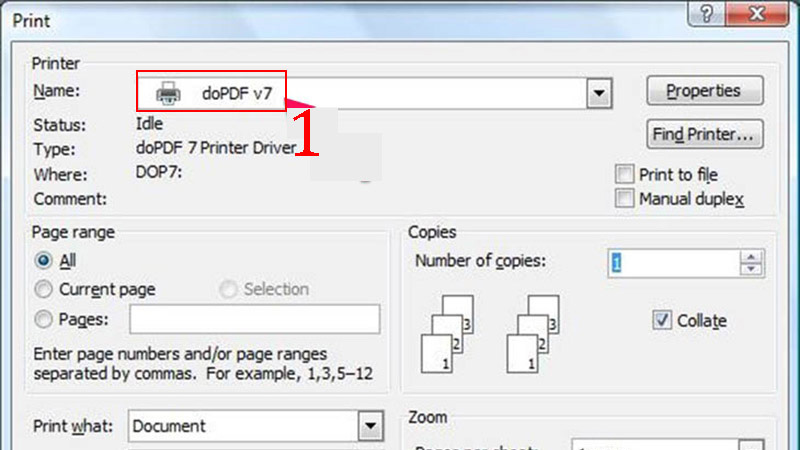This screenshot has width=800, height=450.
Task: Click the Print what: label
Action: point(73,426)
